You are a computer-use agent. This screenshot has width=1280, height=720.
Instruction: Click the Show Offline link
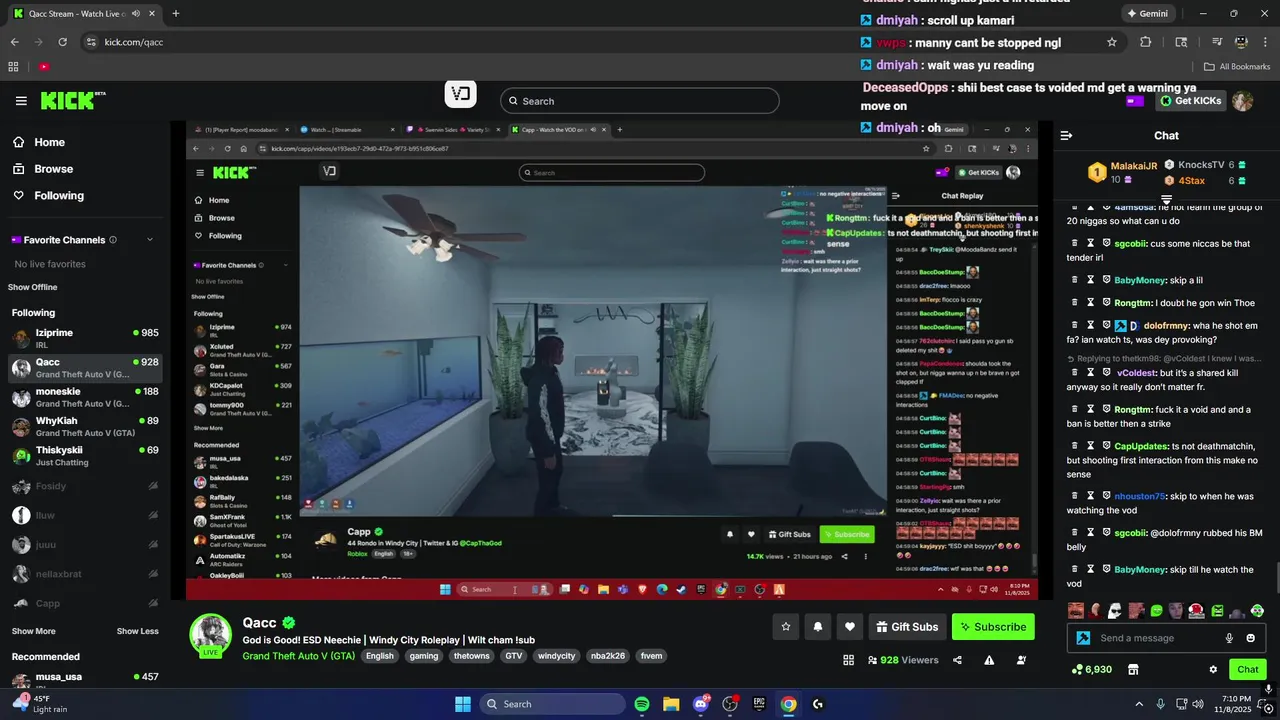pyautogui.click(x=32, y=287)
